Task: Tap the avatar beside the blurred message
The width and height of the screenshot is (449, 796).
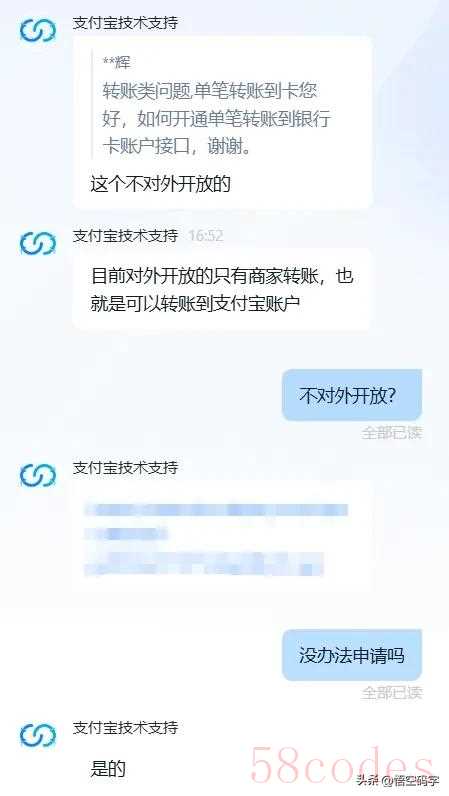Action: coord(38,475)
